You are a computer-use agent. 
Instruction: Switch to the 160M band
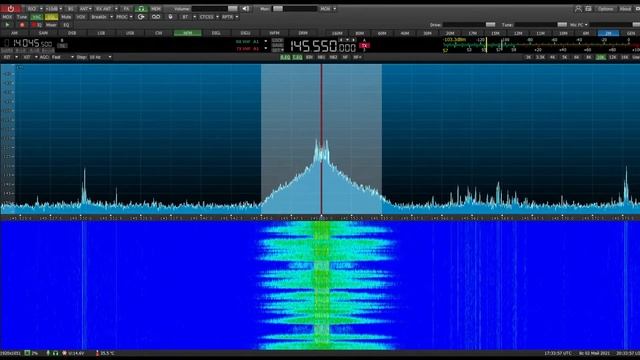pos(337,33)
